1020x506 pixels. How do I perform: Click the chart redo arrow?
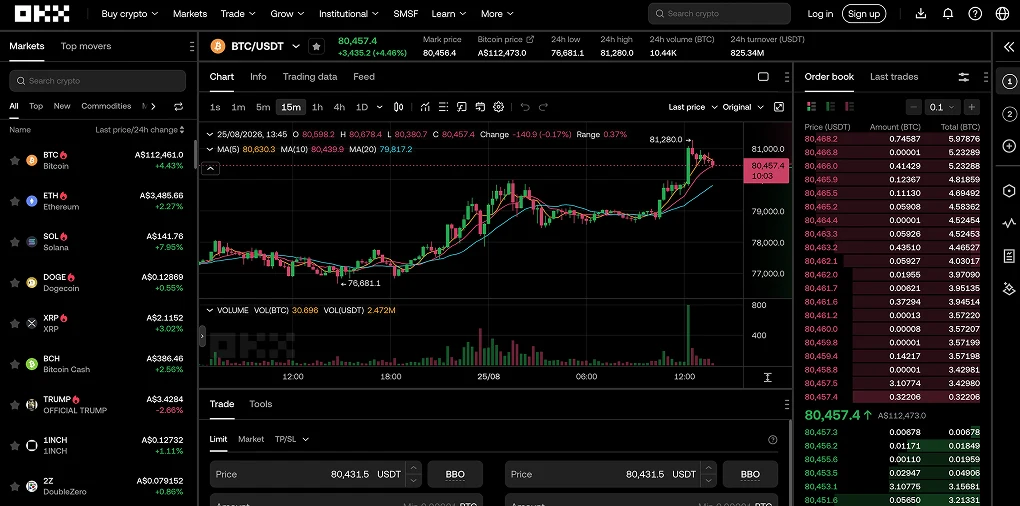[x=543, y=107]
